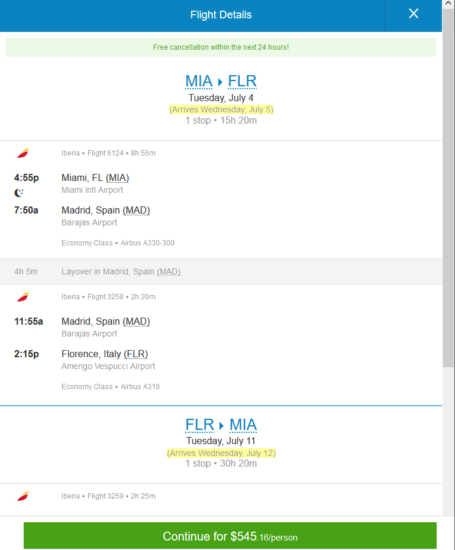Click the arrow between MIA and FLR

click(x=220, y=82)
